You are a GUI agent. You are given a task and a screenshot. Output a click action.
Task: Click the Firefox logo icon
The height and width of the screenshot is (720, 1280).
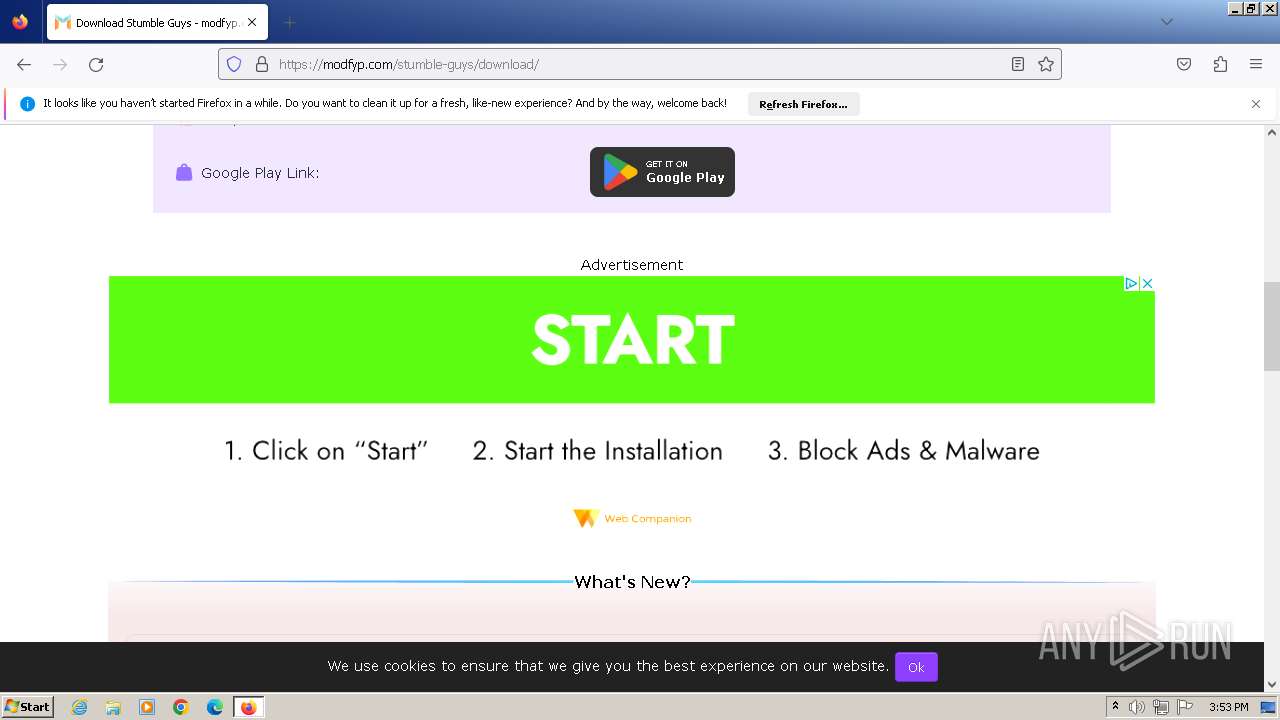tap(20, 21)
